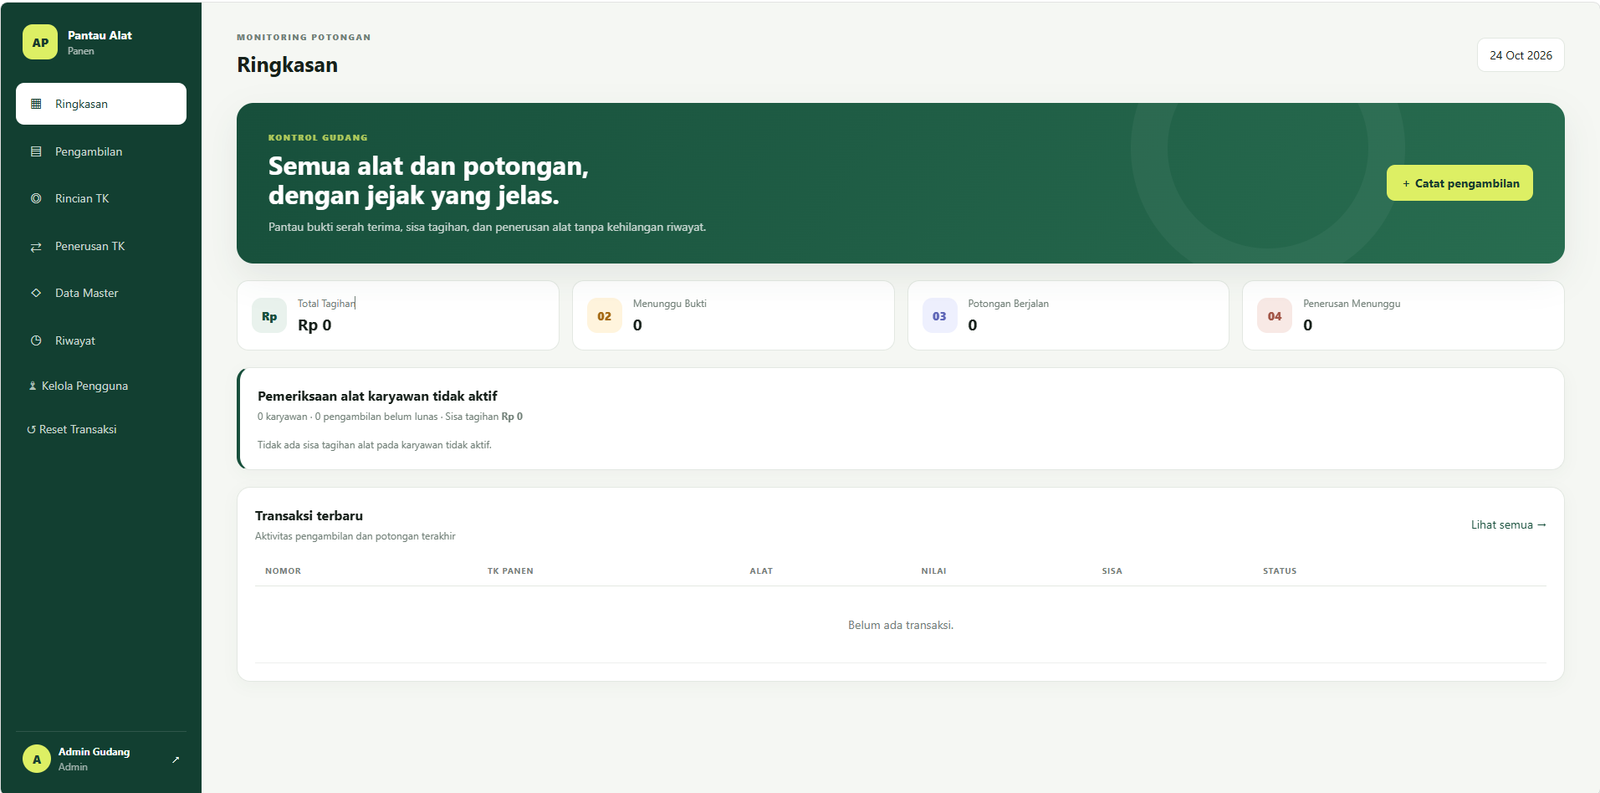Image resolution: width=1600 pixels, height=793 pixels.
Task: Click the Pantau Alat app title
Action: coord(100,35)
